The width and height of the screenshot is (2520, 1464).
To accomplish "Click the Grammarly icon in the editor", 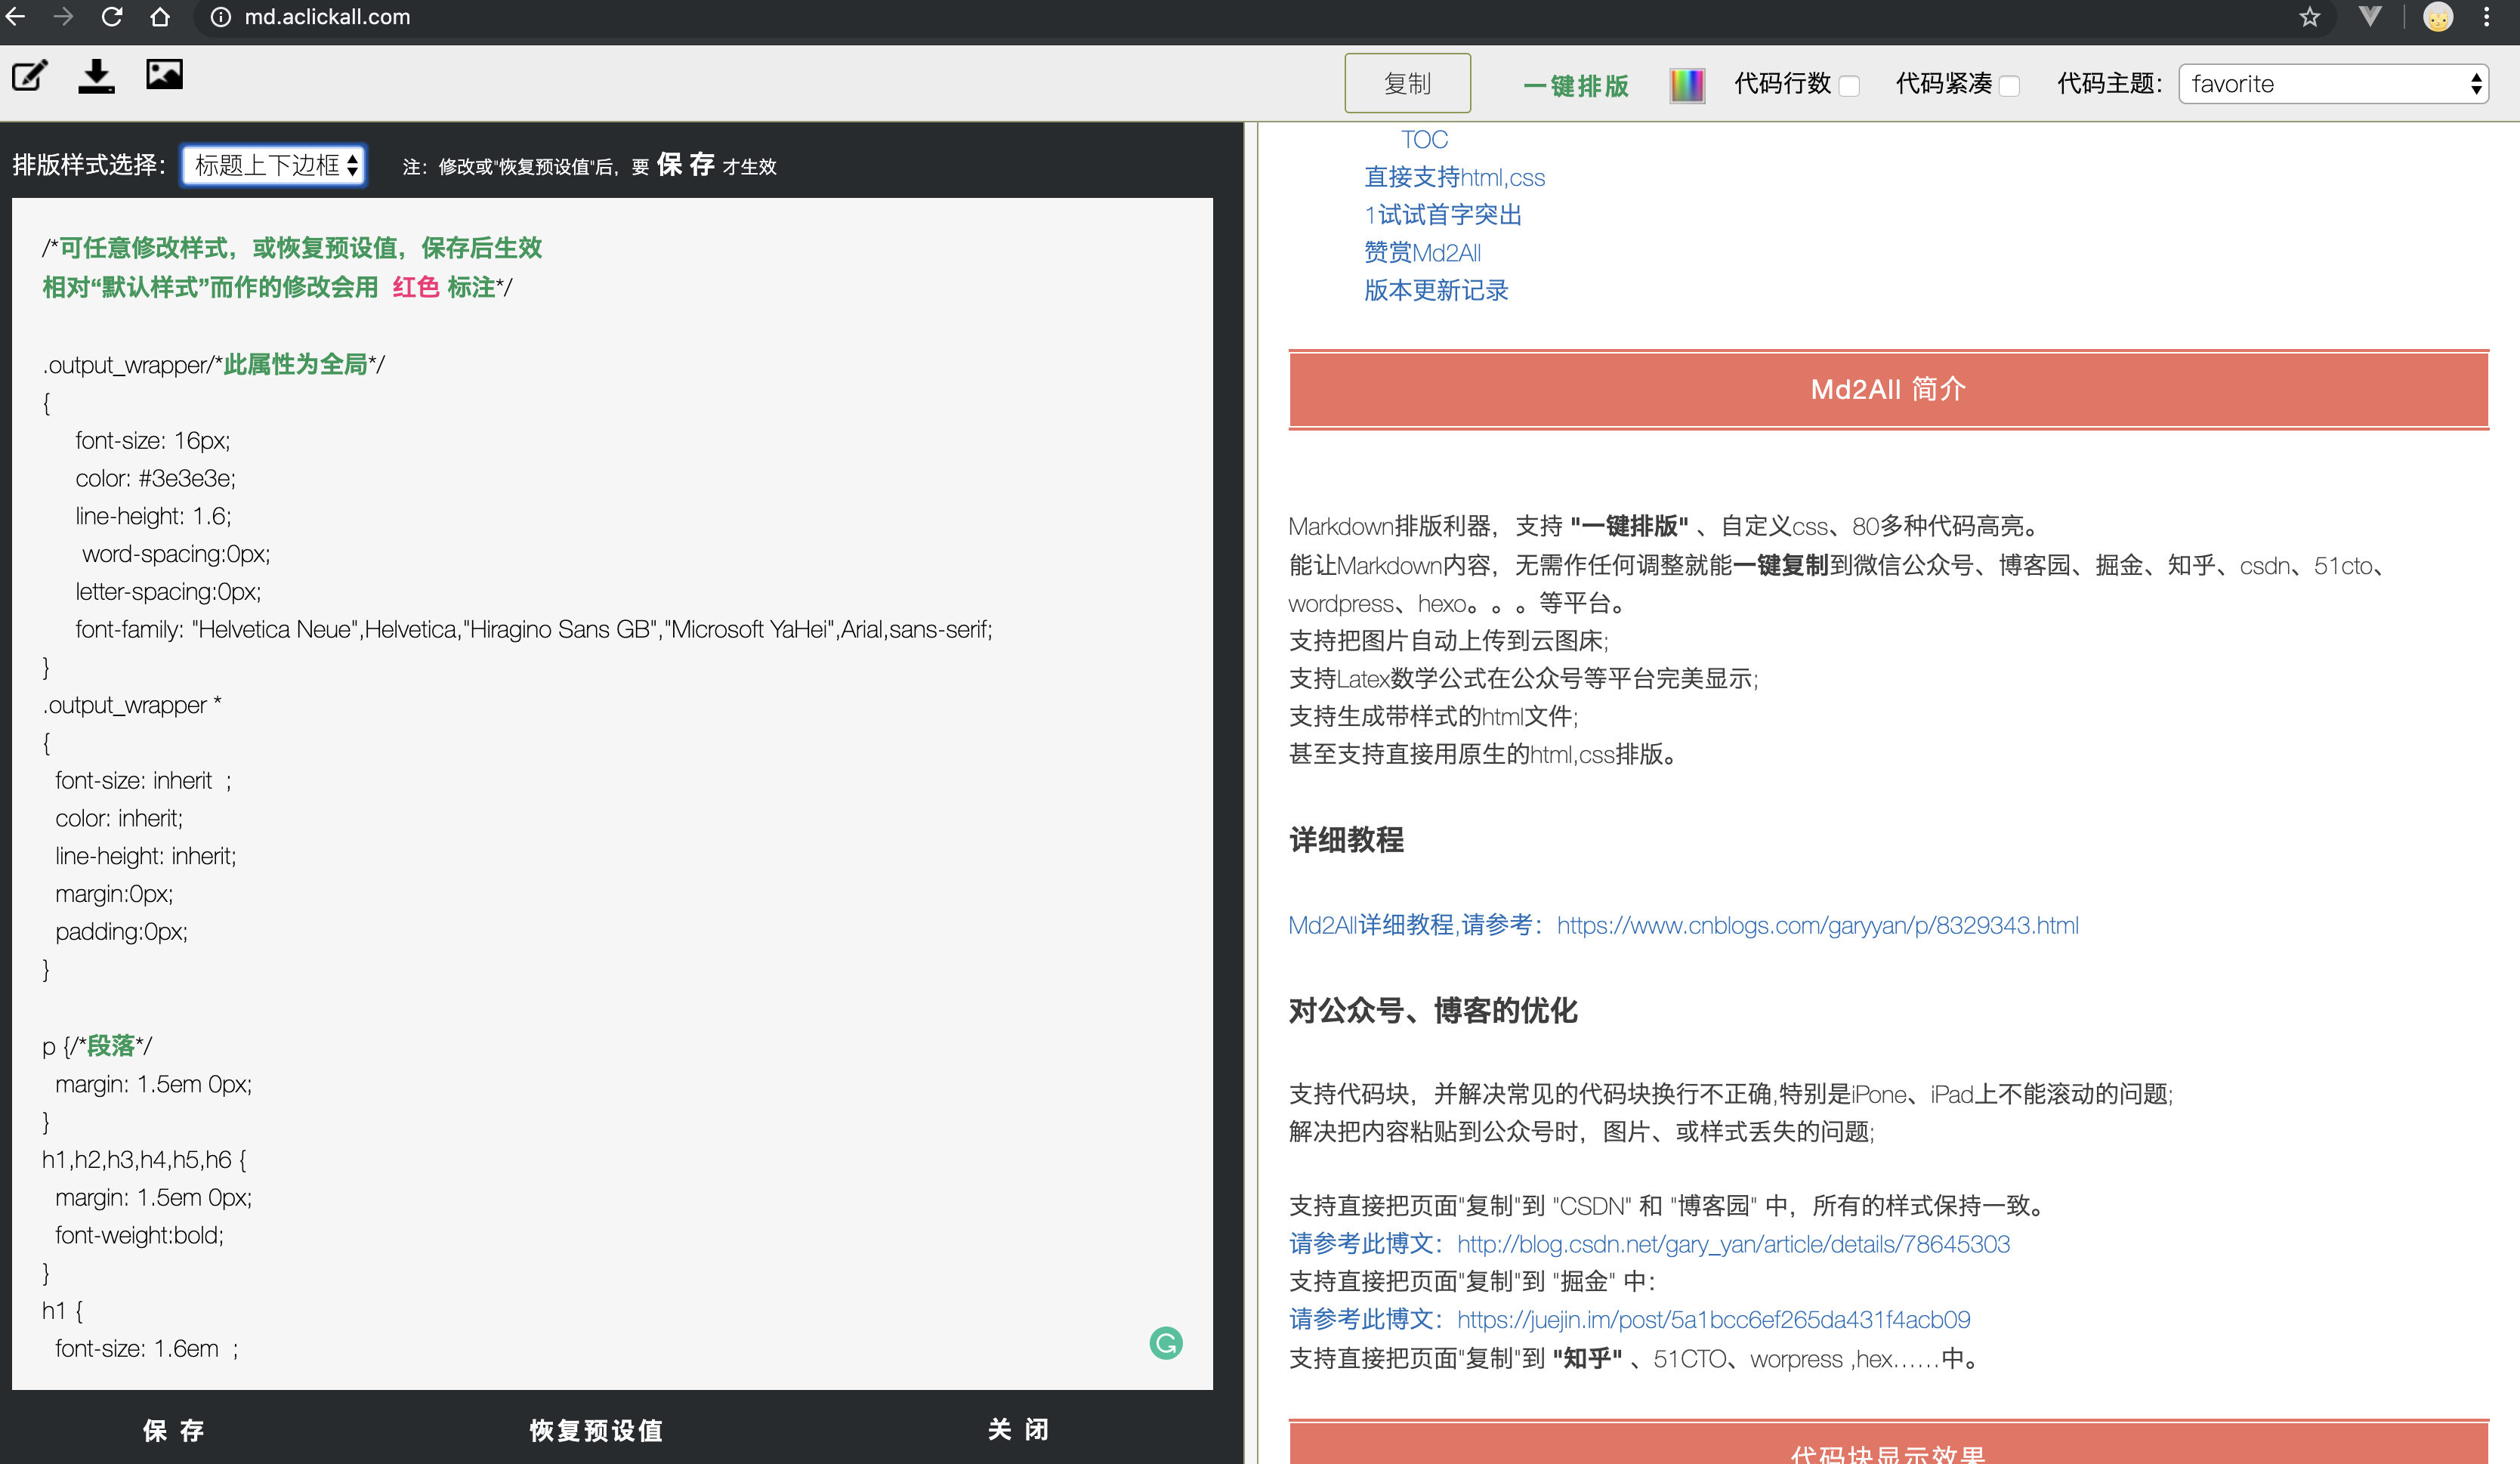I will [1166, 1342].
